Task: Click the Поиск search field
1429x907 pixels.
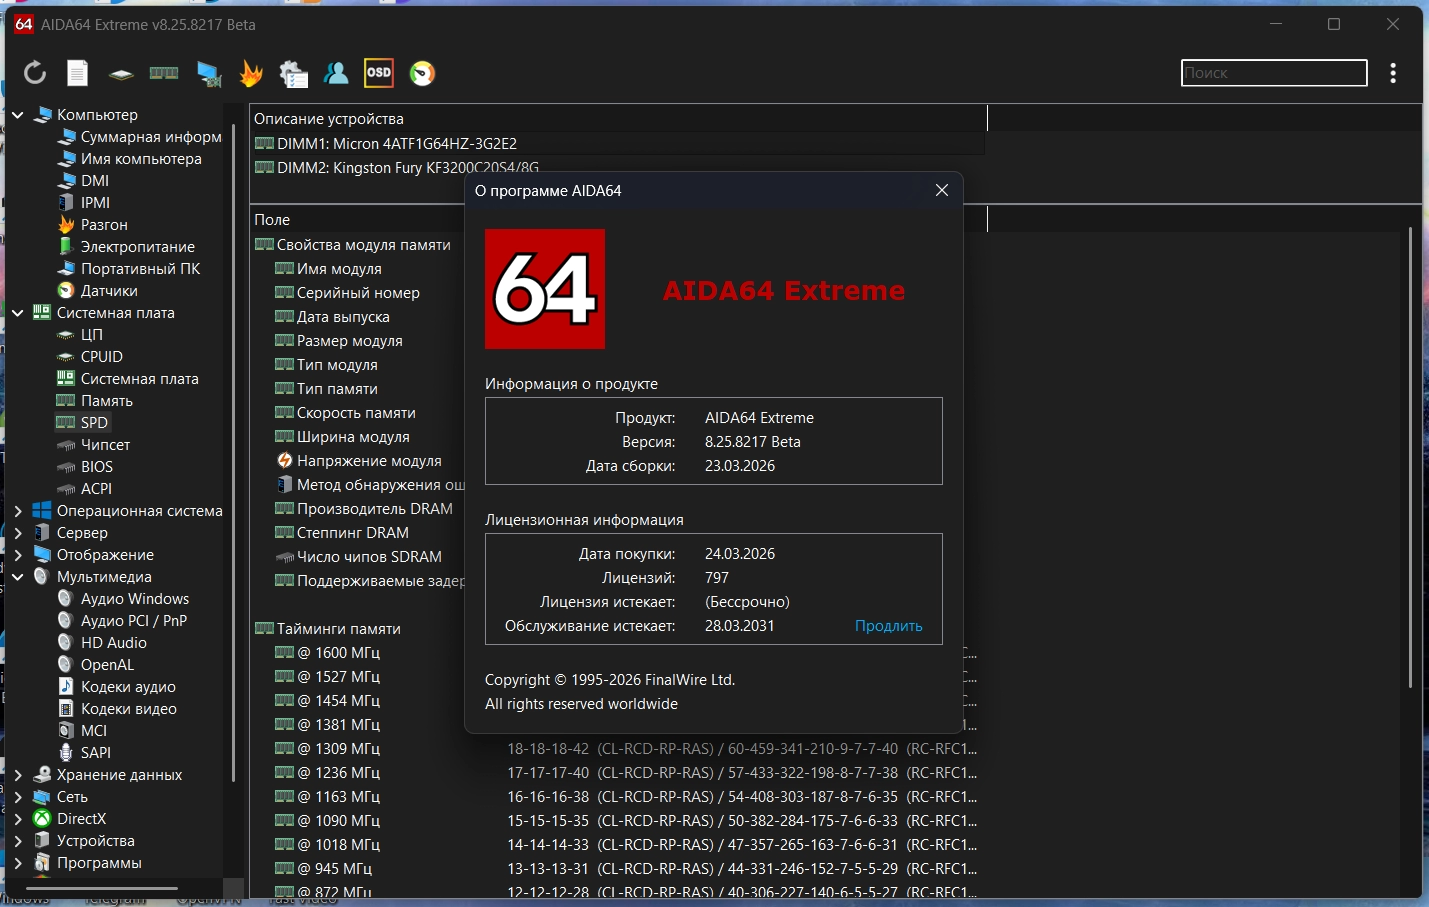Action: (1273, 73)
